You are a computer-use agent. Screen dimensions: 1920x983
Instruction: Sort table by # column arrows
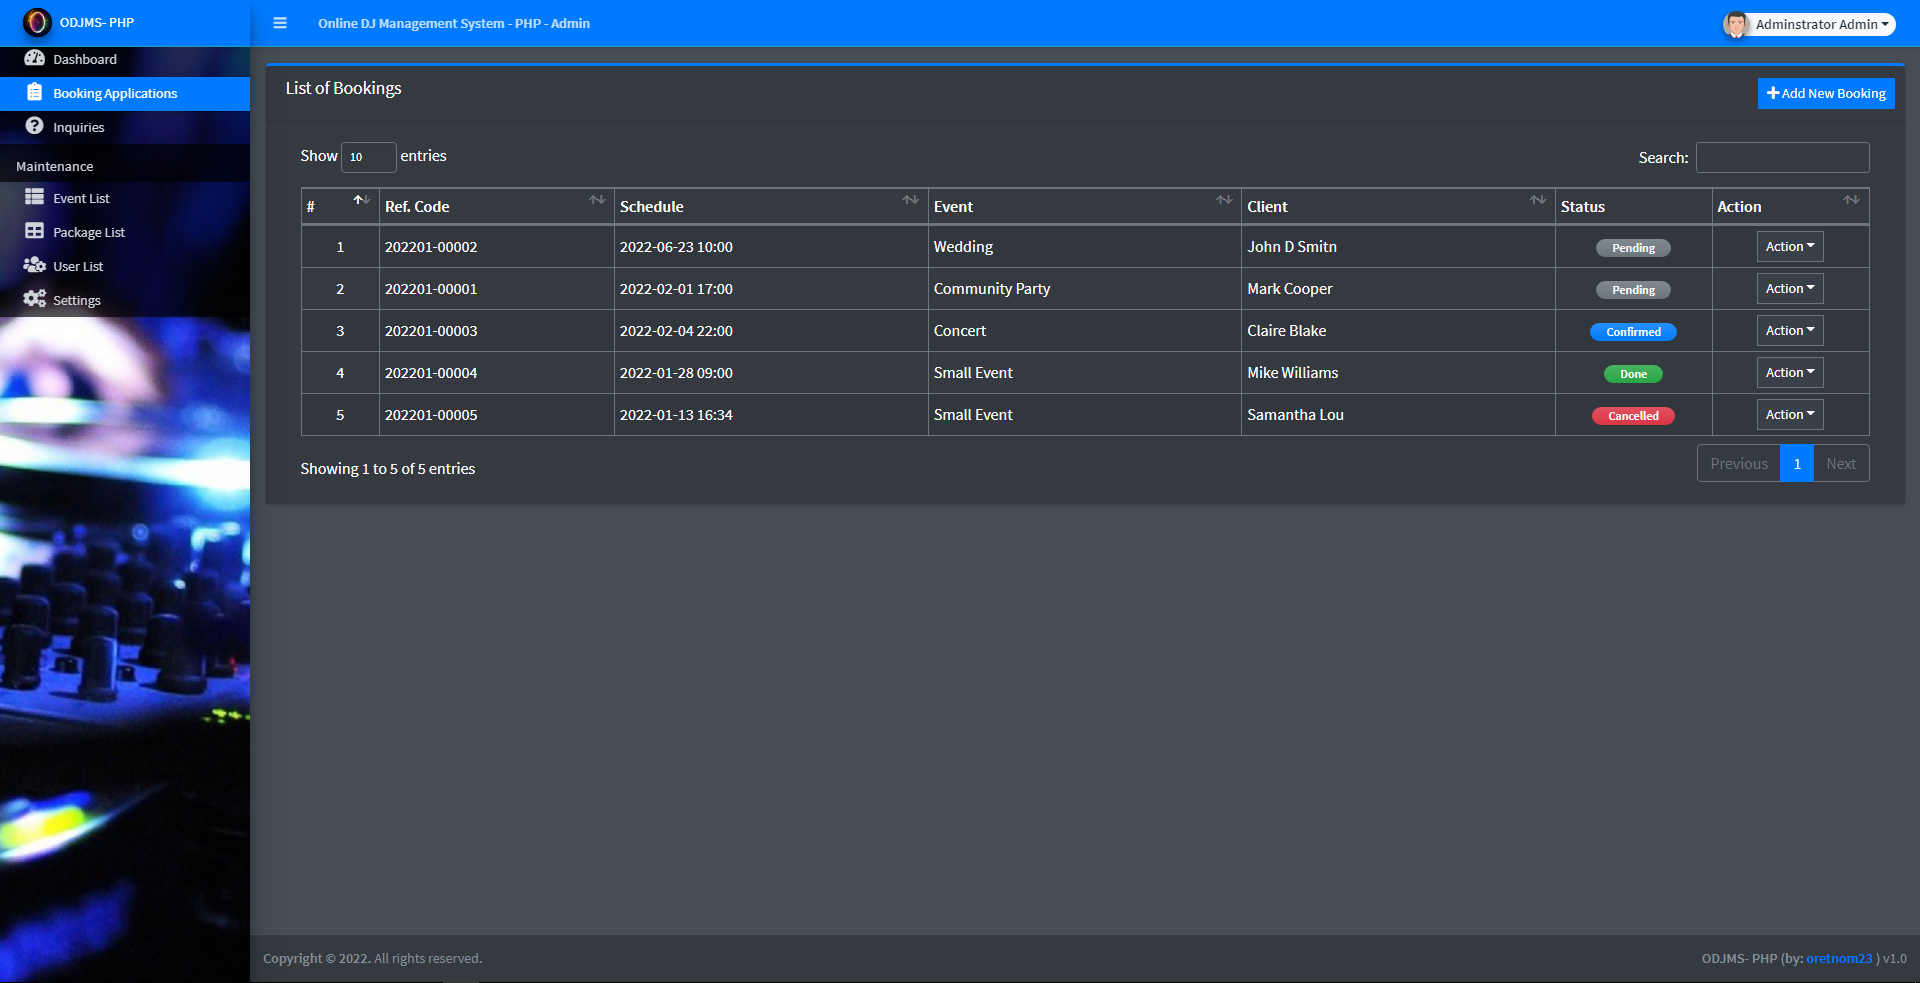coord(361,200)
